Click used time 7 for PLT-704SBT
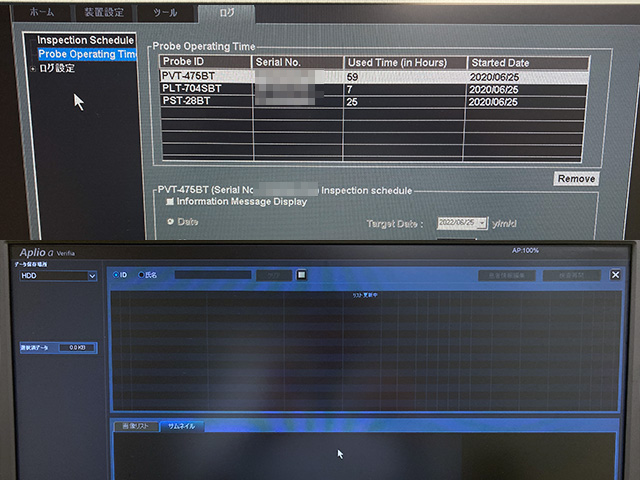Screen dimensions: 640x480 click(x=349, y=89)
